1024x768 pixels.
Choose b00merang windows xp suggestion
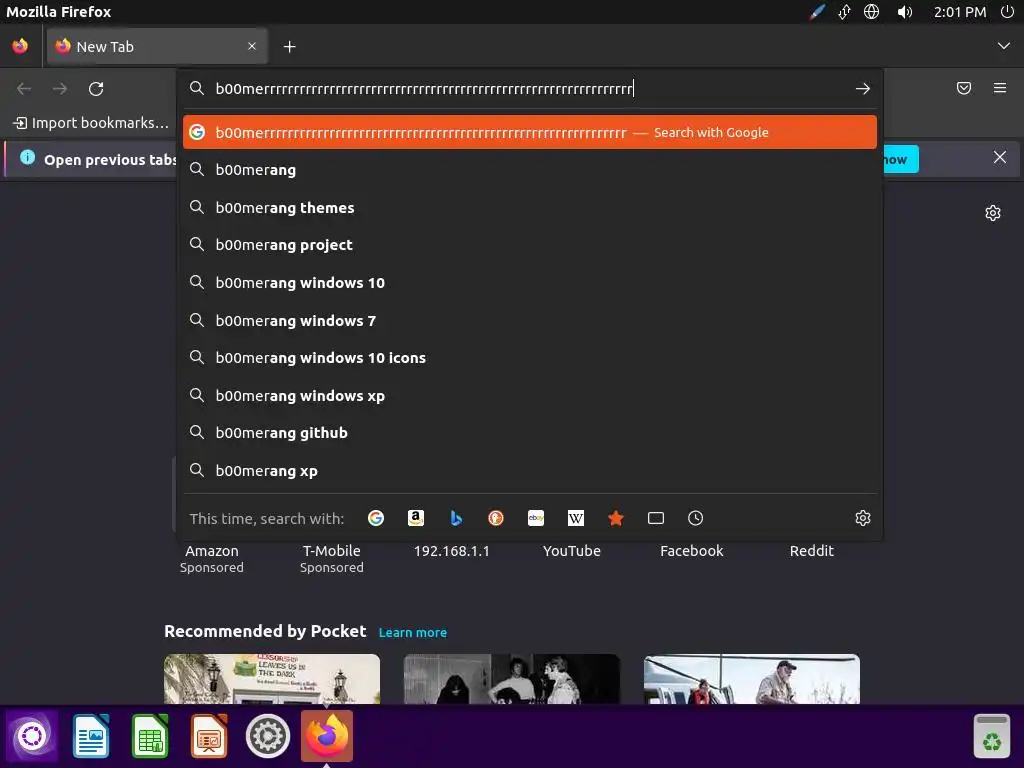click(x=530, y=396)
